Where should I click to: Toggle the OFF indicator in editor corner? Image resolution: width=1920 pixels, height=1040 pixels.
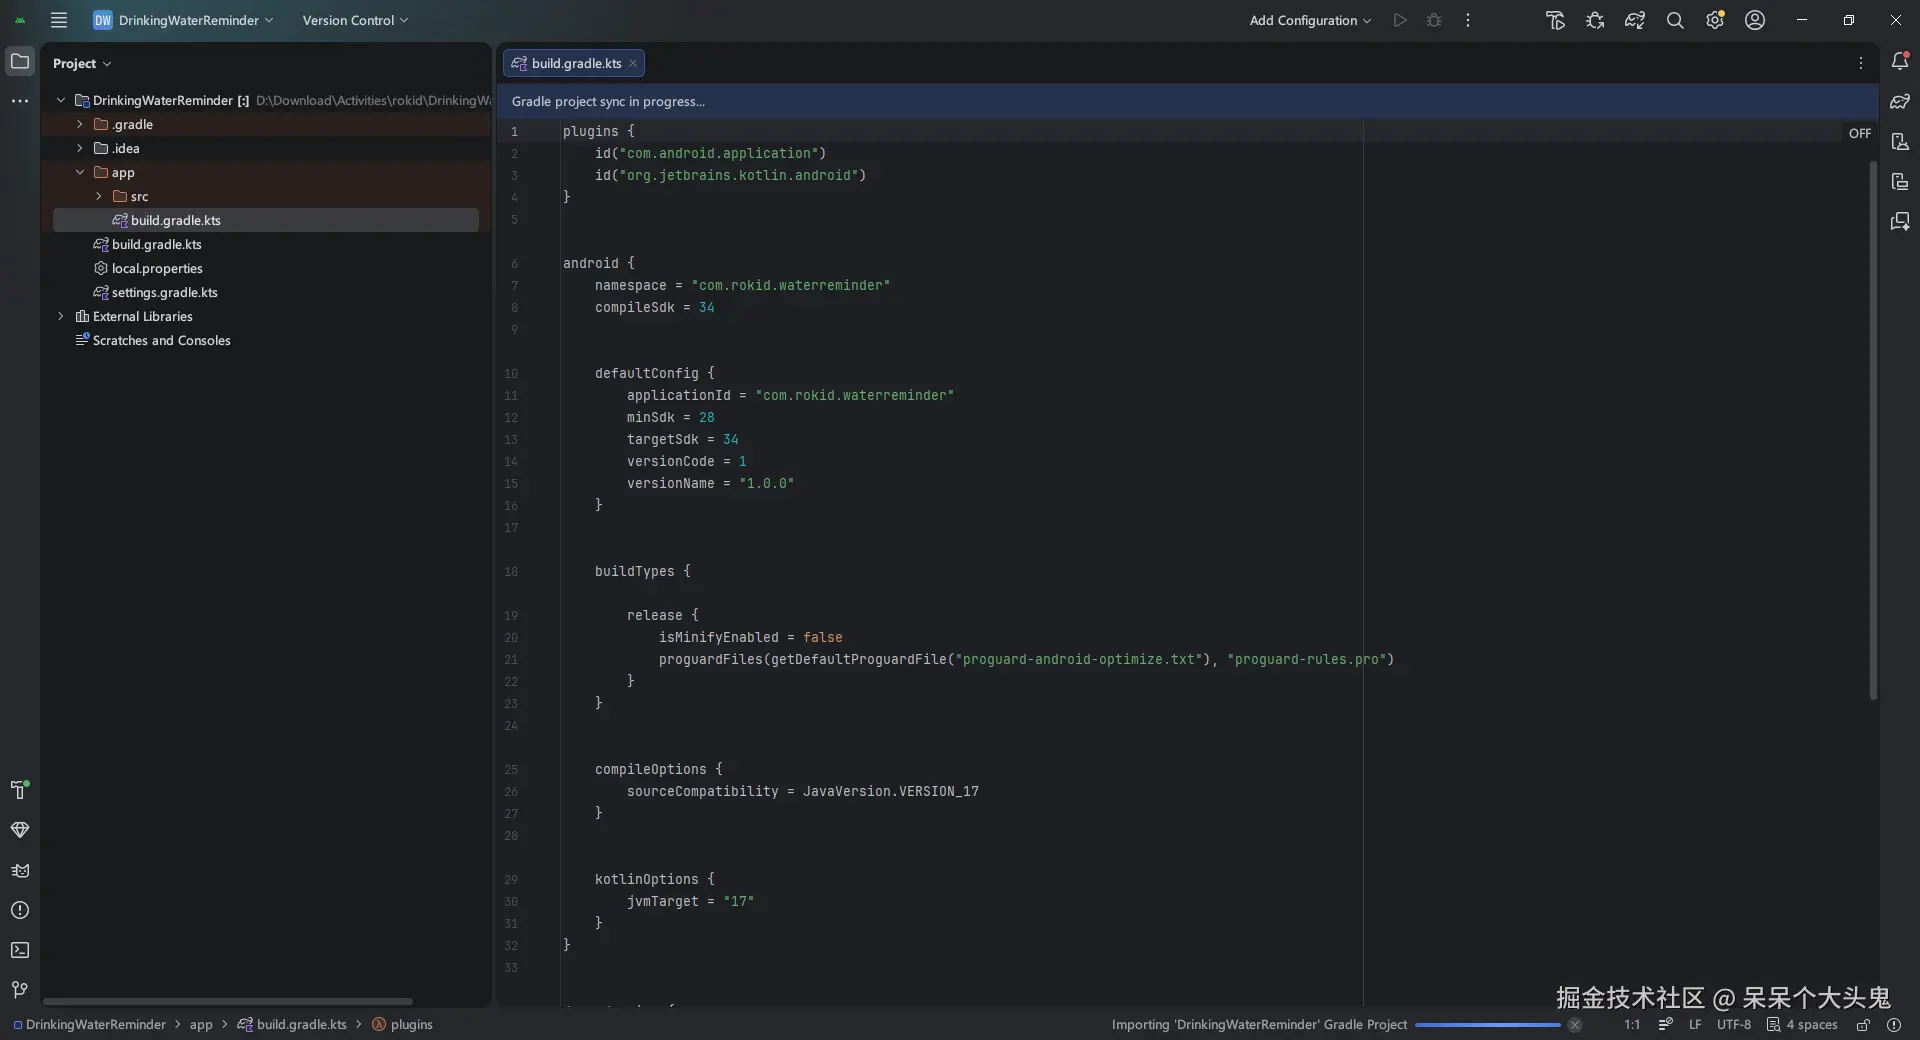click(1859, 133)
